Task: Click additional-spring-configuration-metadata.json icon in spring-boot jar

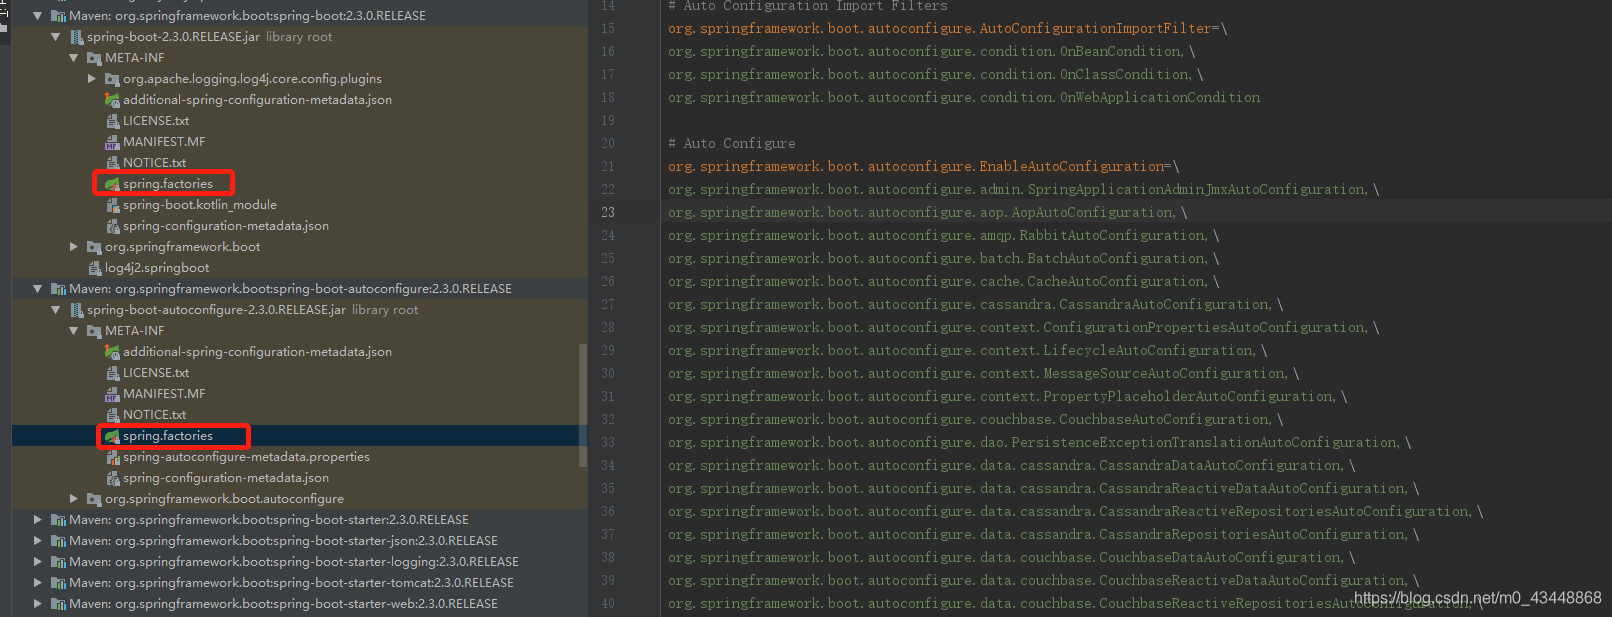Action: click(x=112, y=100)
